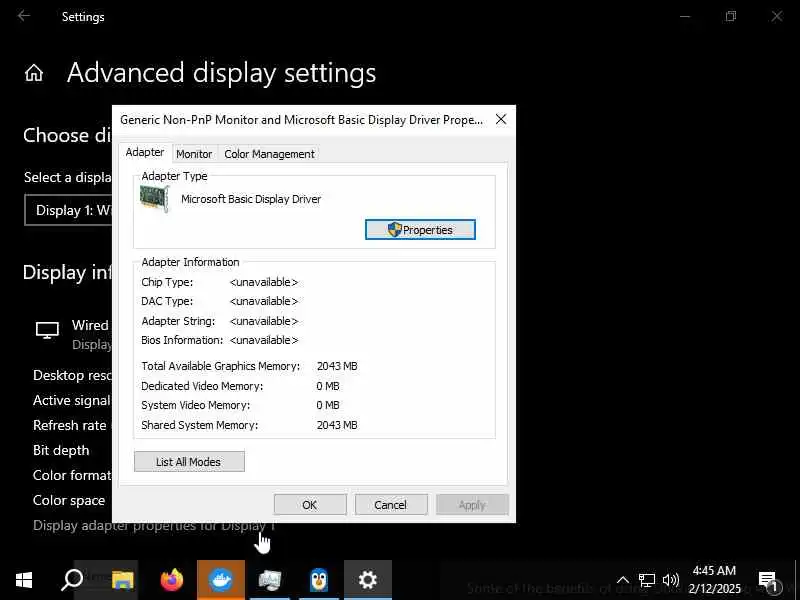
Task: Confirm dialog with OK button
Action: [x=310, y=505]
